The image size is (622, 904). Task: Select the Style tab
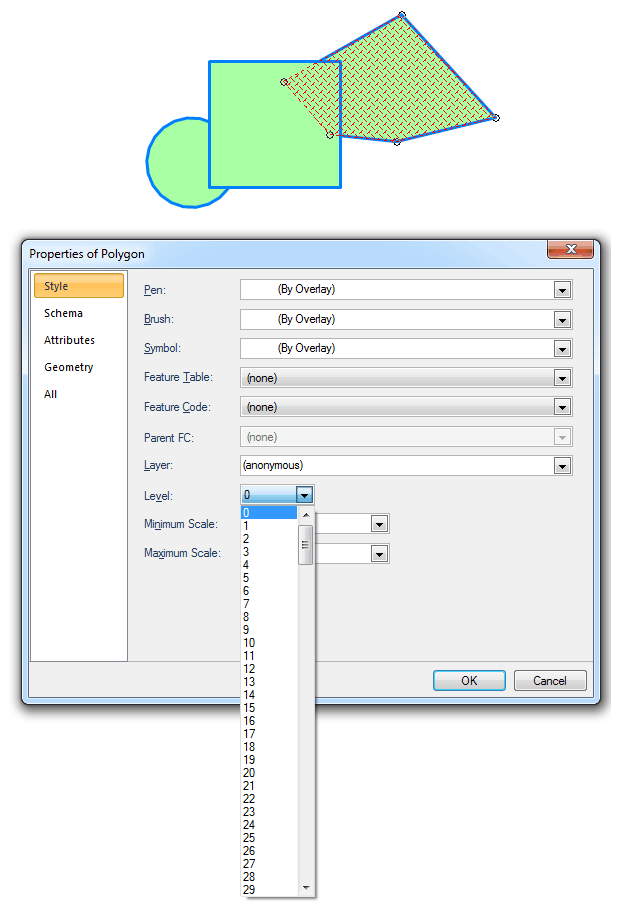79,286
